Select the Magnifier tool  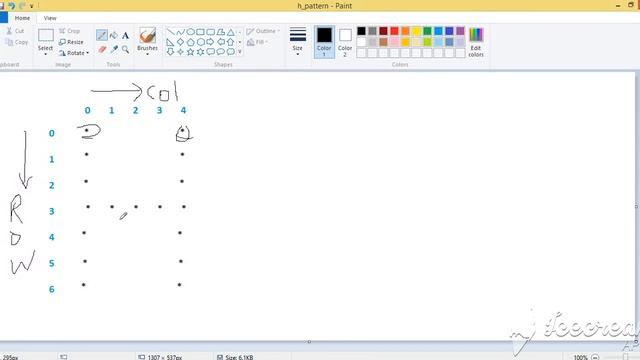click(x=125, y=49)
